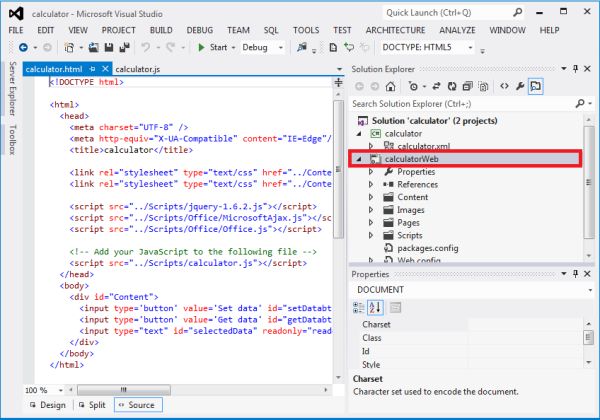Click the Home icon in Solution Explorer
Screen dimensions: 600x420
392,87
